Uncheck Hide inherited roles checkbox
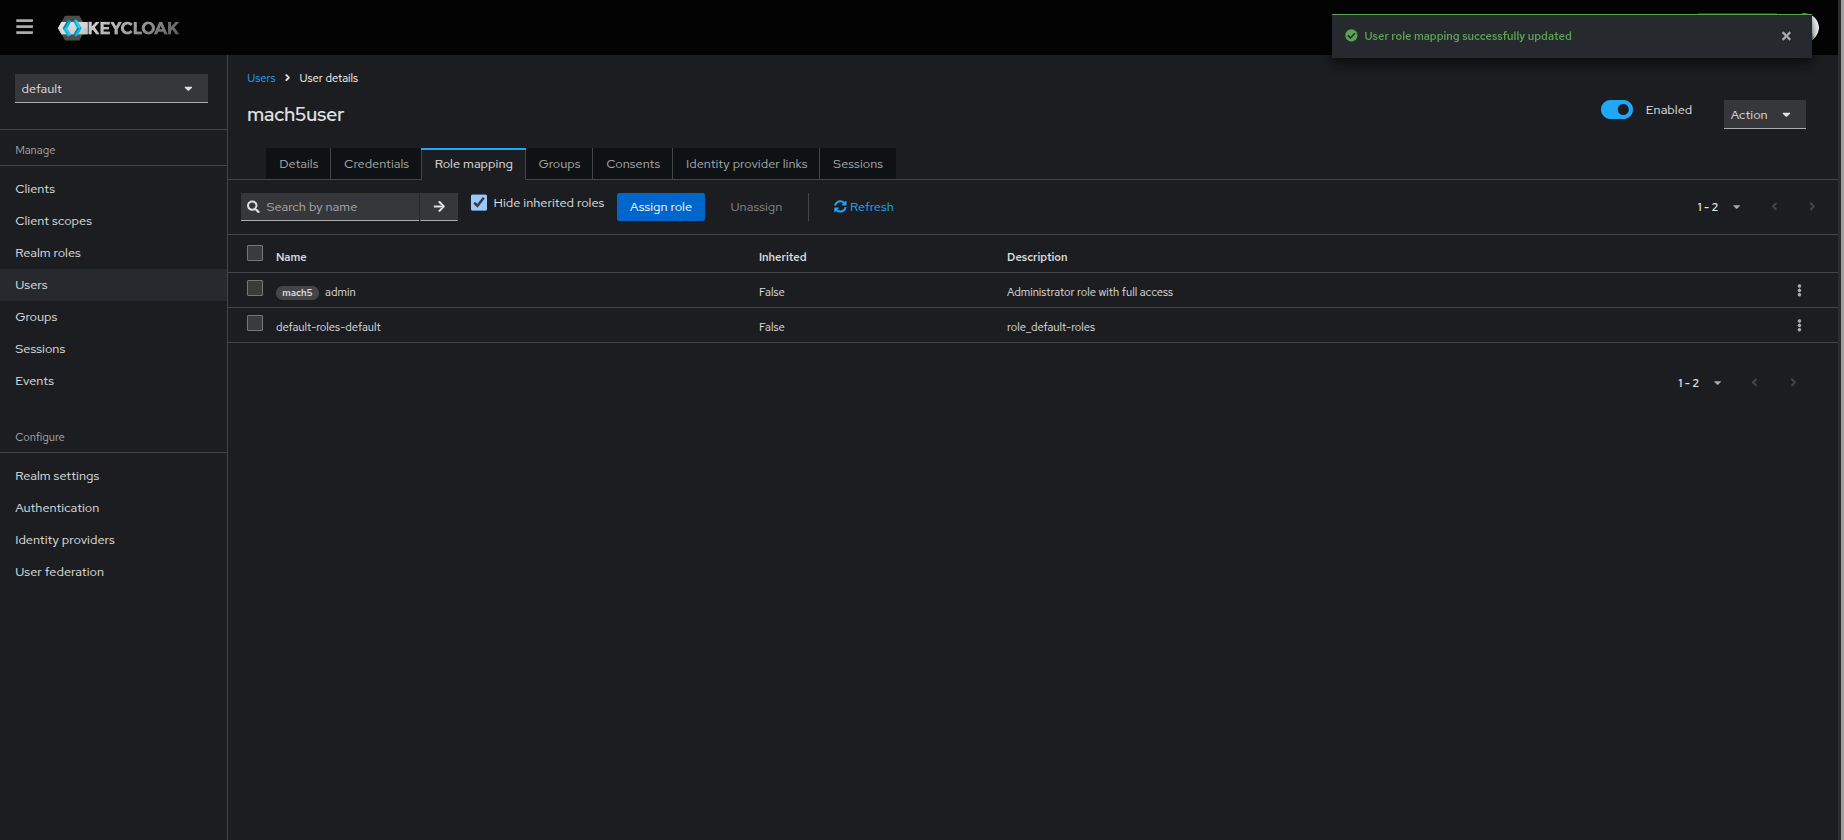Viewport: 1844px width, 840px height. tap(479, 203)
